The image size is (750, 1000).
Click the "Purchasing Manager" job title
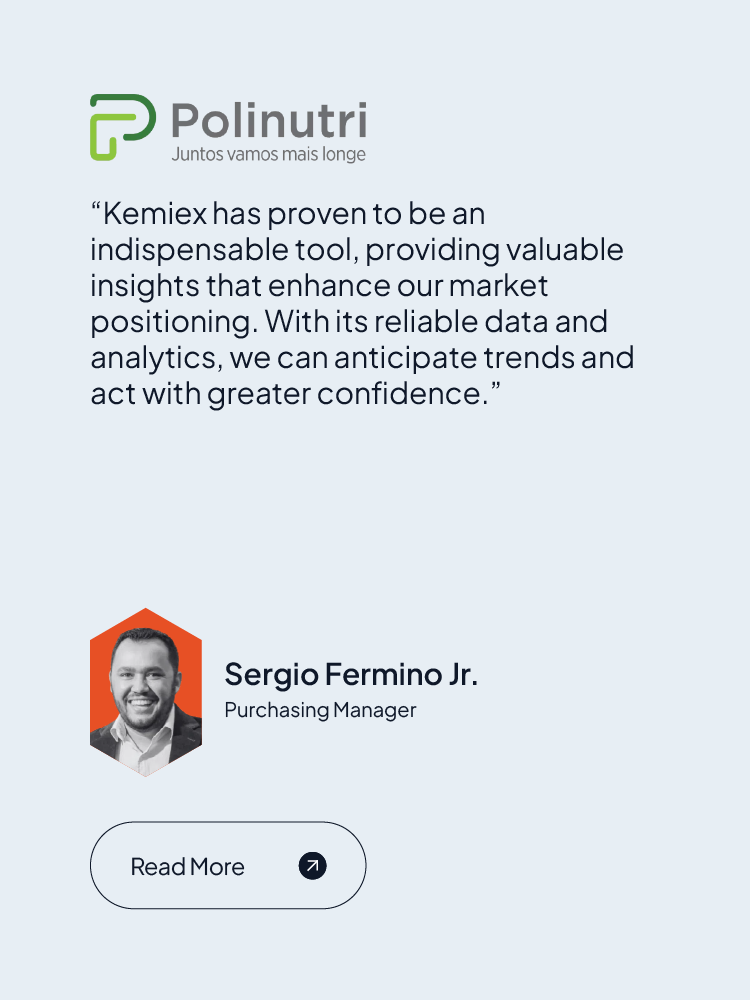(320, 710)
